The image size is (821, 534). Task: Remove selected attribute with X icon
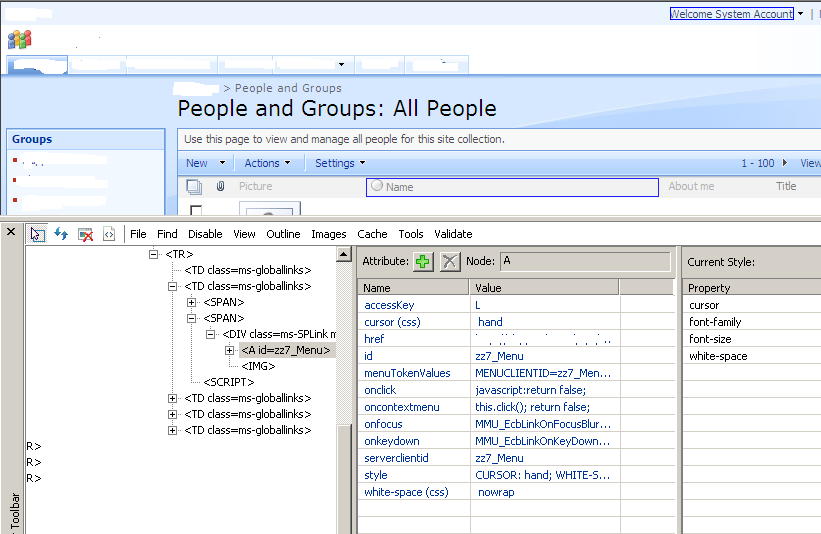[450, 261]
